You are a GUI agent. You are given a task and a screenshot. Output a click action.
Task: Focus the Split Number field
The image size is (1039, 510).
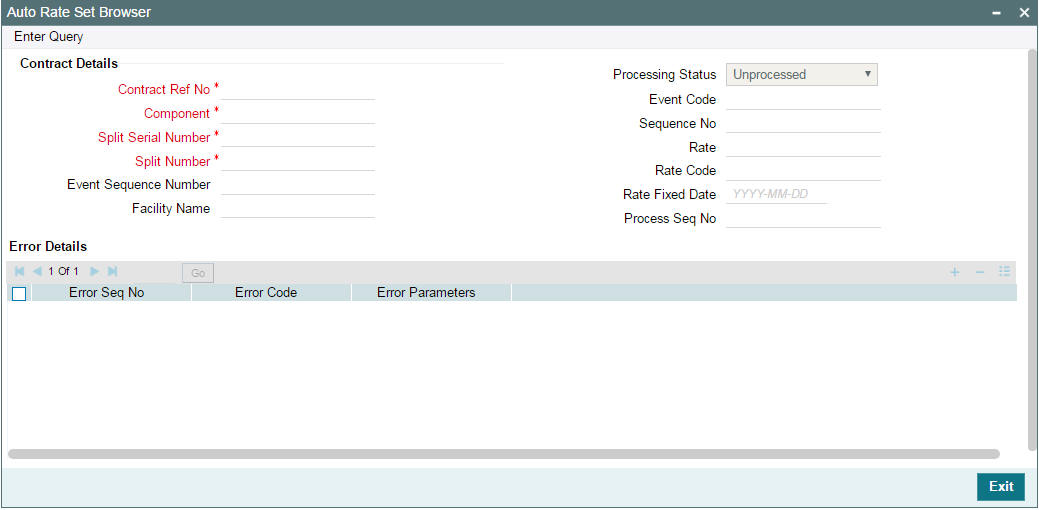[298, 161]
